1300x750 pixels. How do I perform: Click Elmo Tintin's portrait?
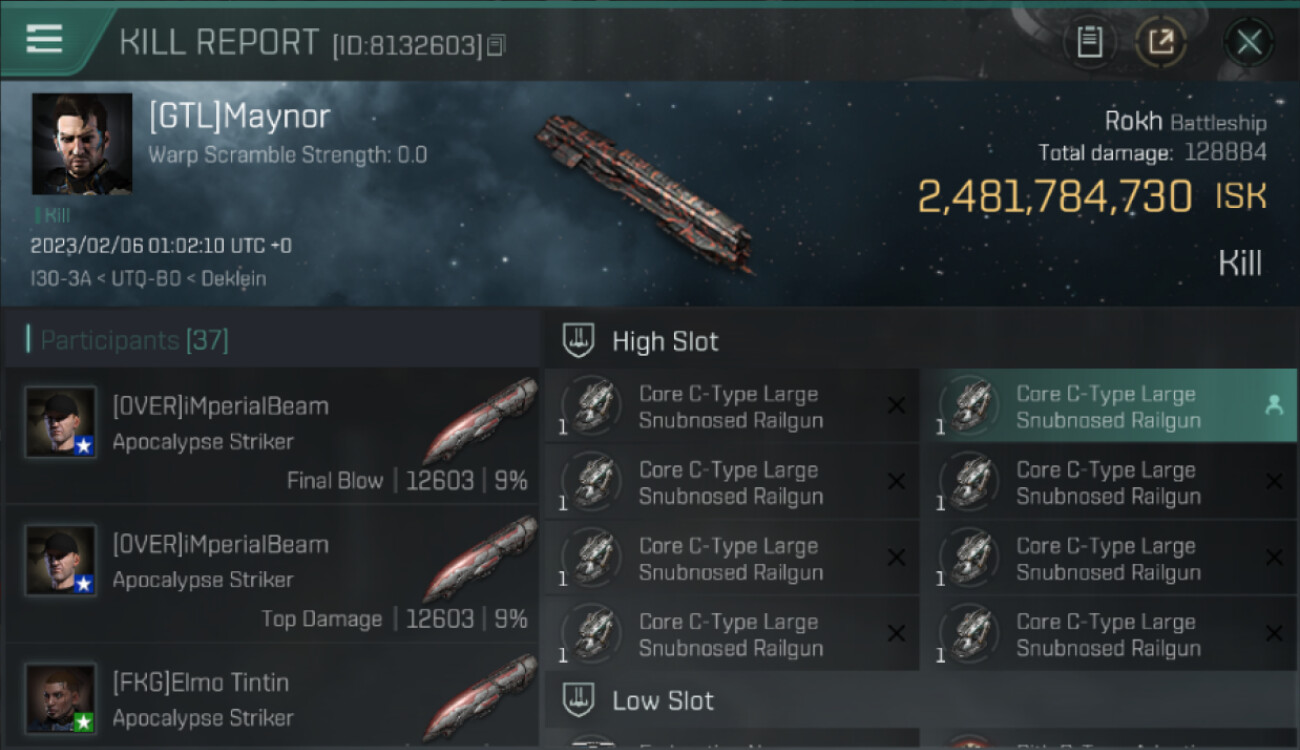[61, 698]
